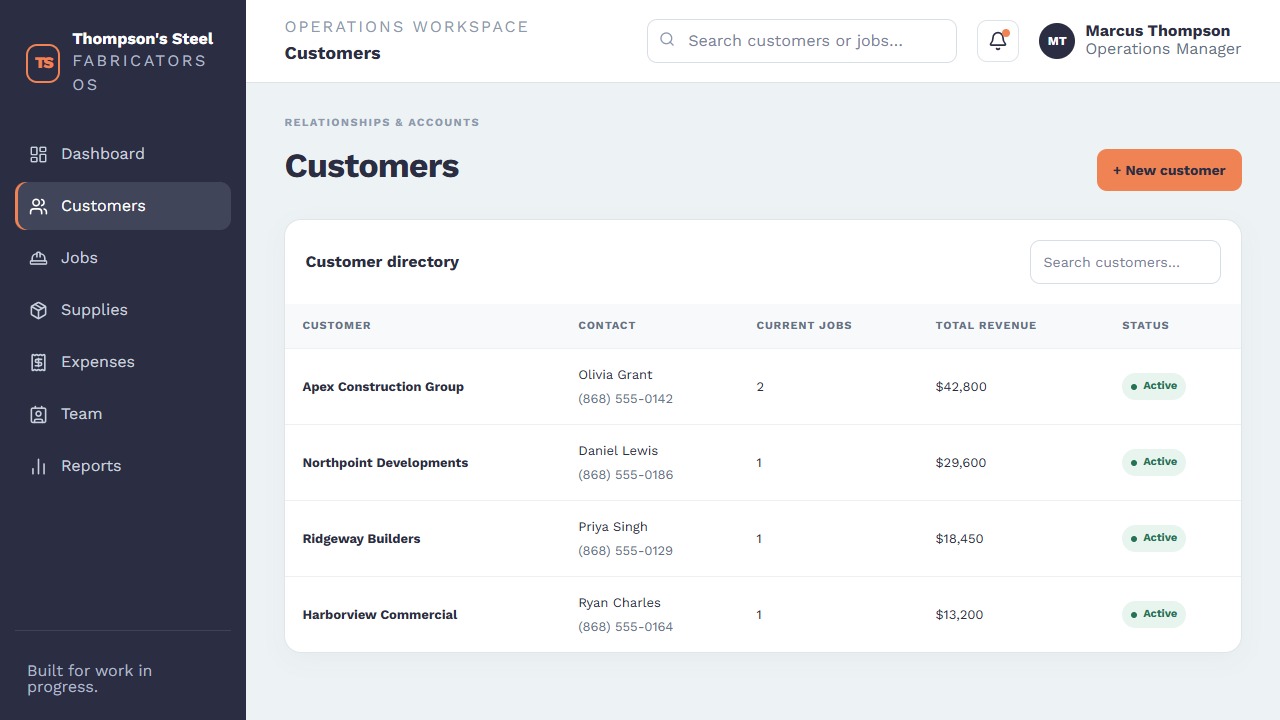Viewport: 1280px width, 720px height.
Task: Click the New customer button
Action: [x=1169, y=170]
